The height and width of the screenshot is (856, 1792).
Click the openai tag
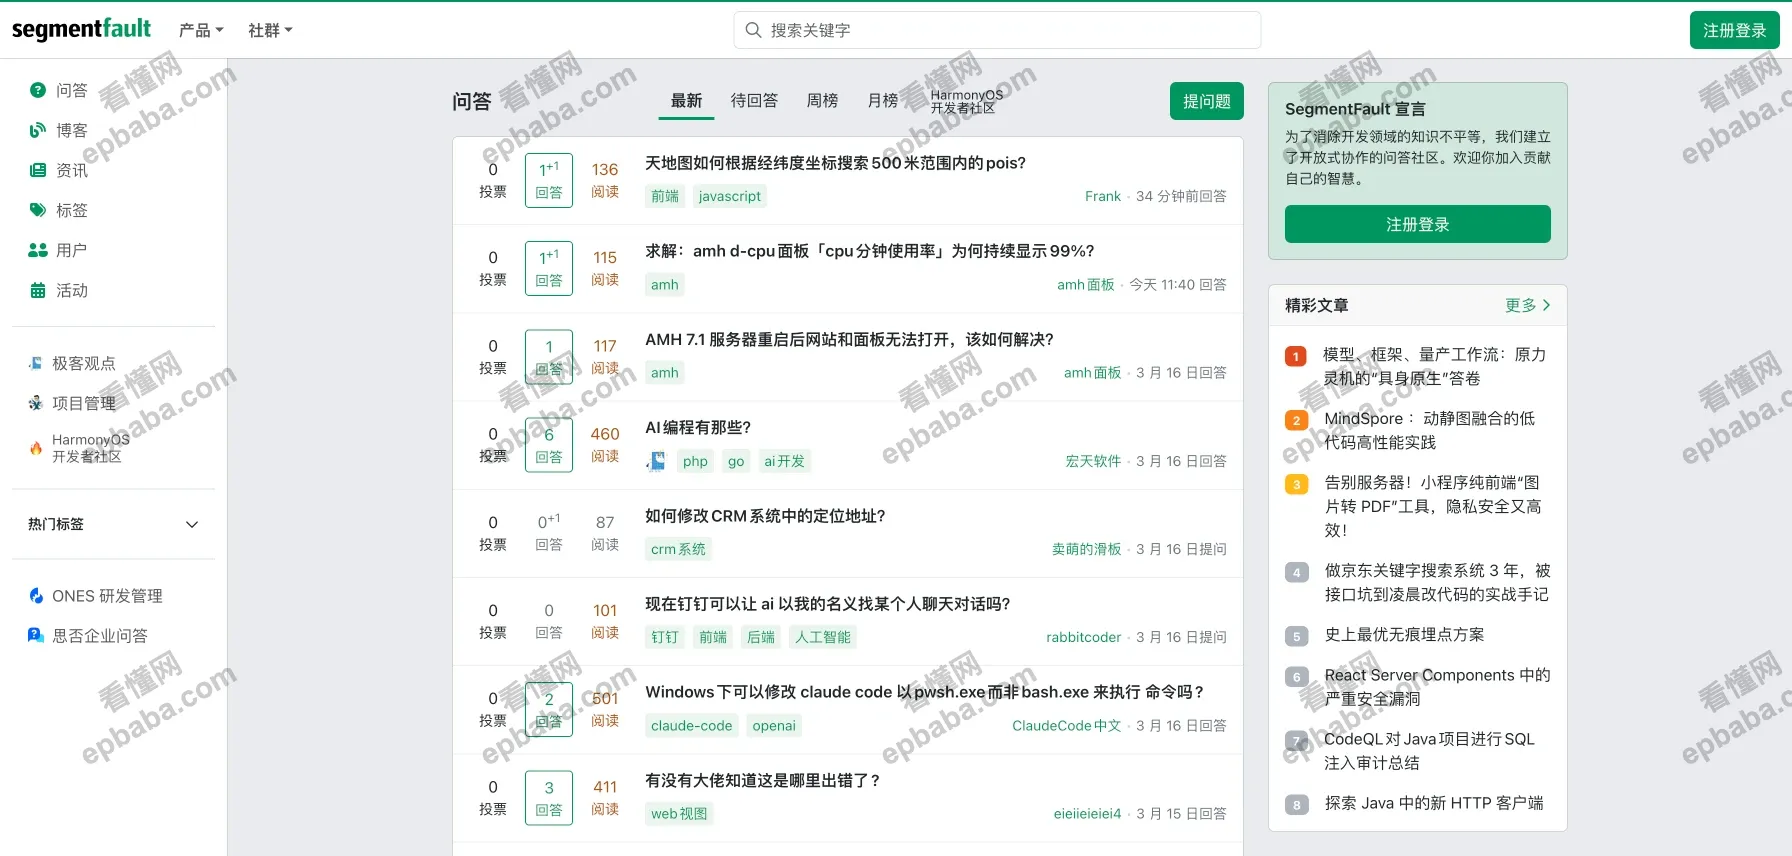point(774,726)
